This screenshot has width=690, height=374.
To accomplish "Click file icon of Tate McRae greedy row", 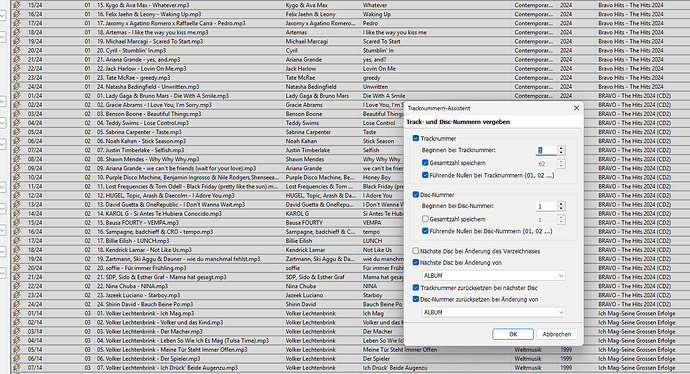I will coord(17,77).
